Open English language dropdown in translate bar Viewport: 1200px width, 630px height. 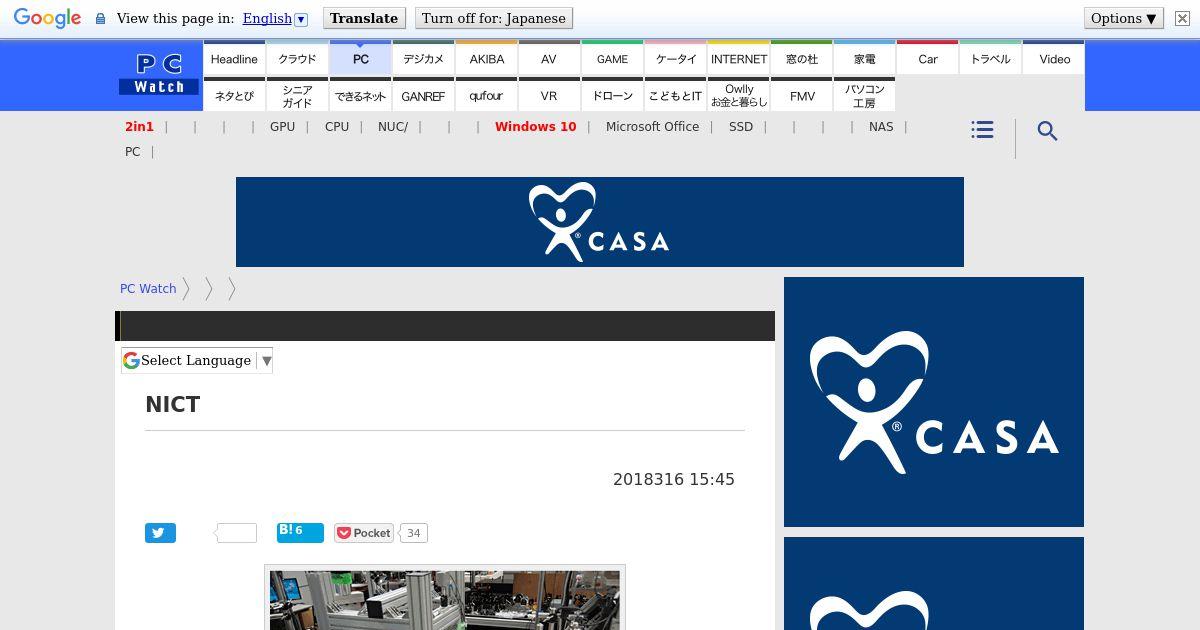click(274, 18)
